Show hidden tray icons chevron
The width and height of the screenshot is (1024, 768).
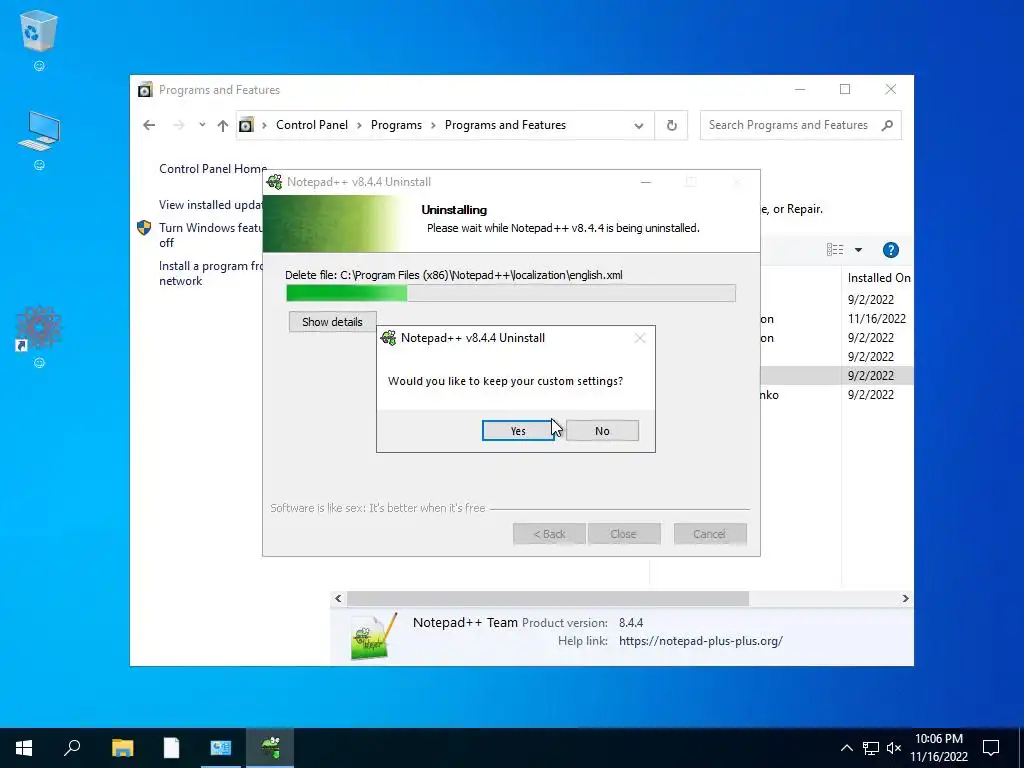coord(846,748)
